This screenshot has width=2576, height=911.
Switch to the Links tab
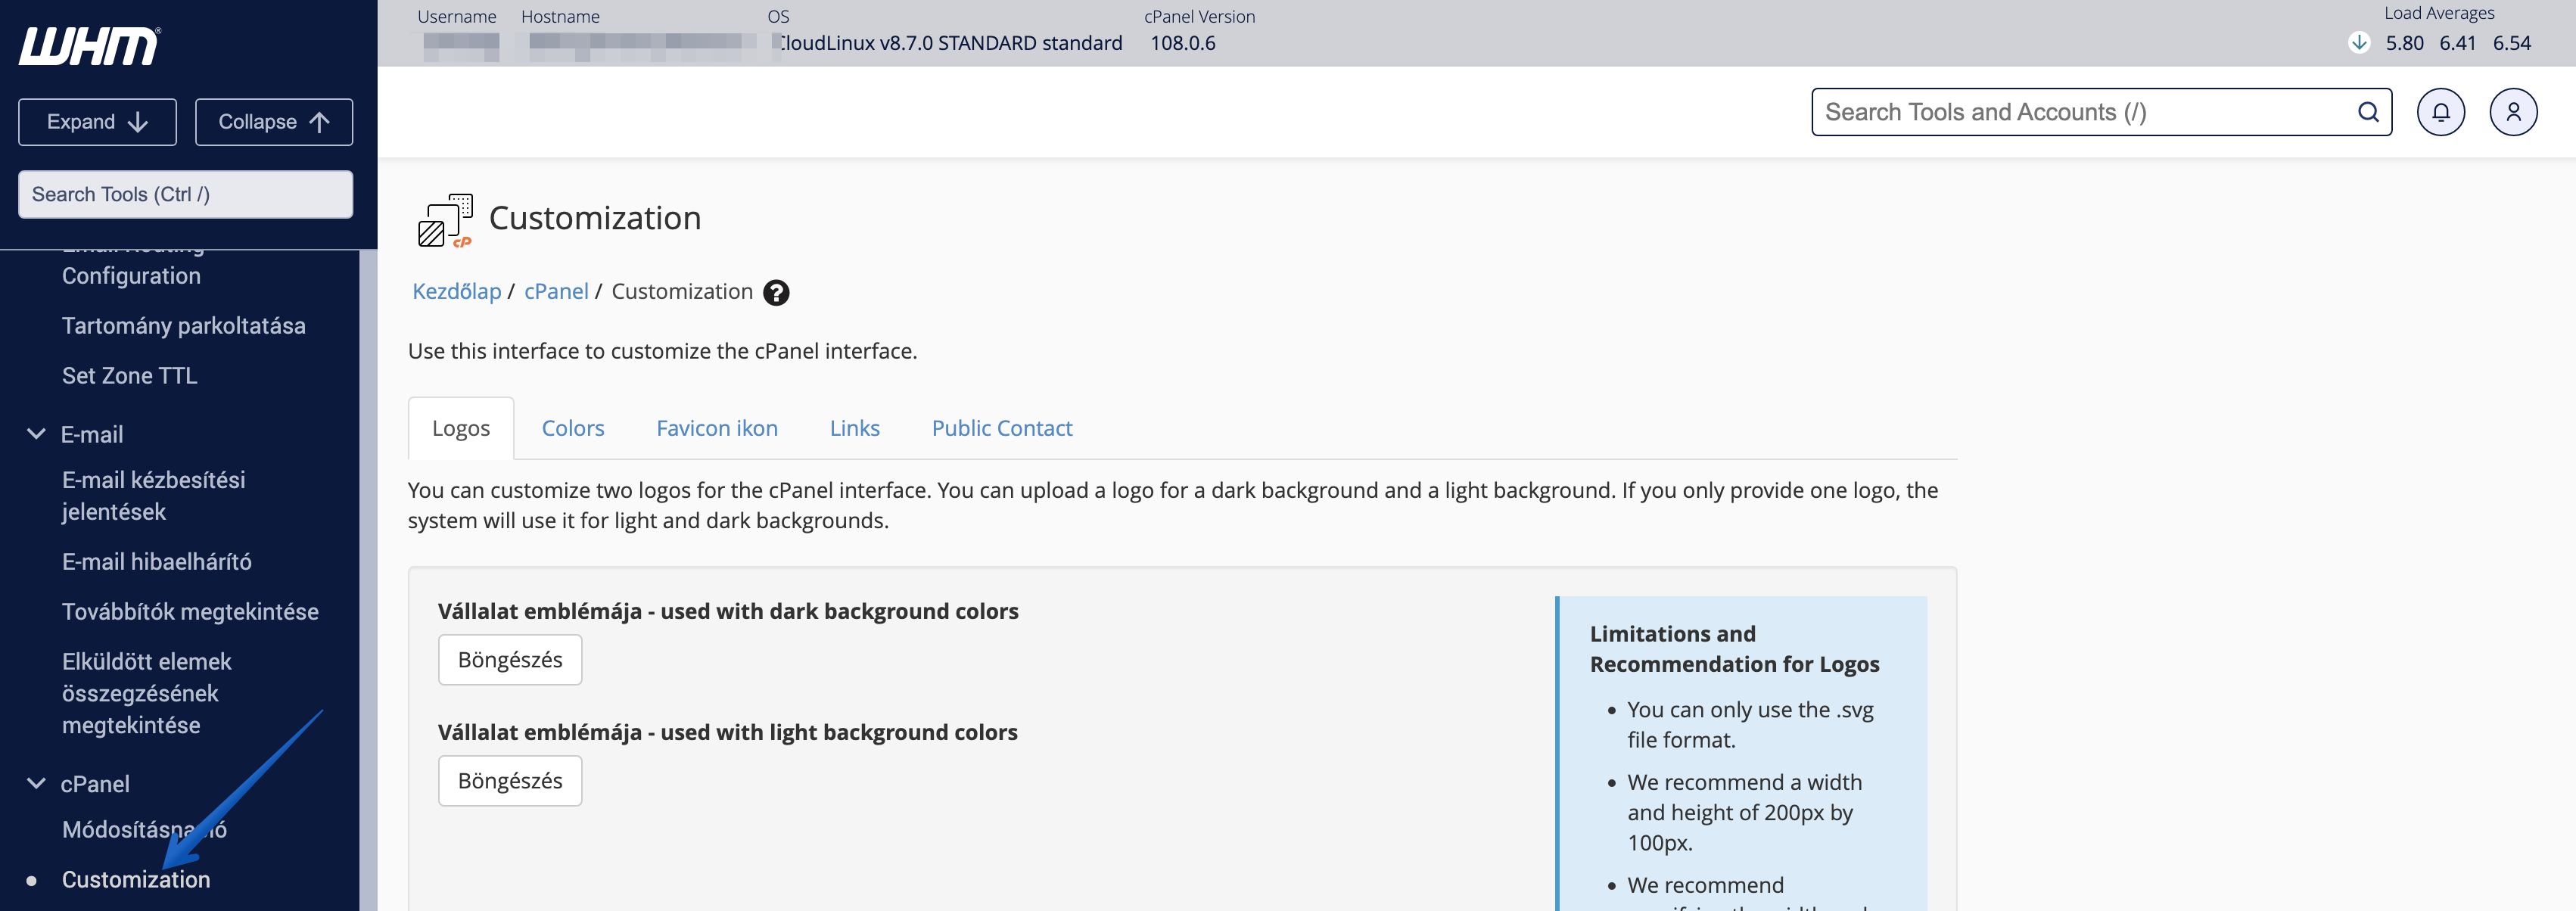(855, 428)
